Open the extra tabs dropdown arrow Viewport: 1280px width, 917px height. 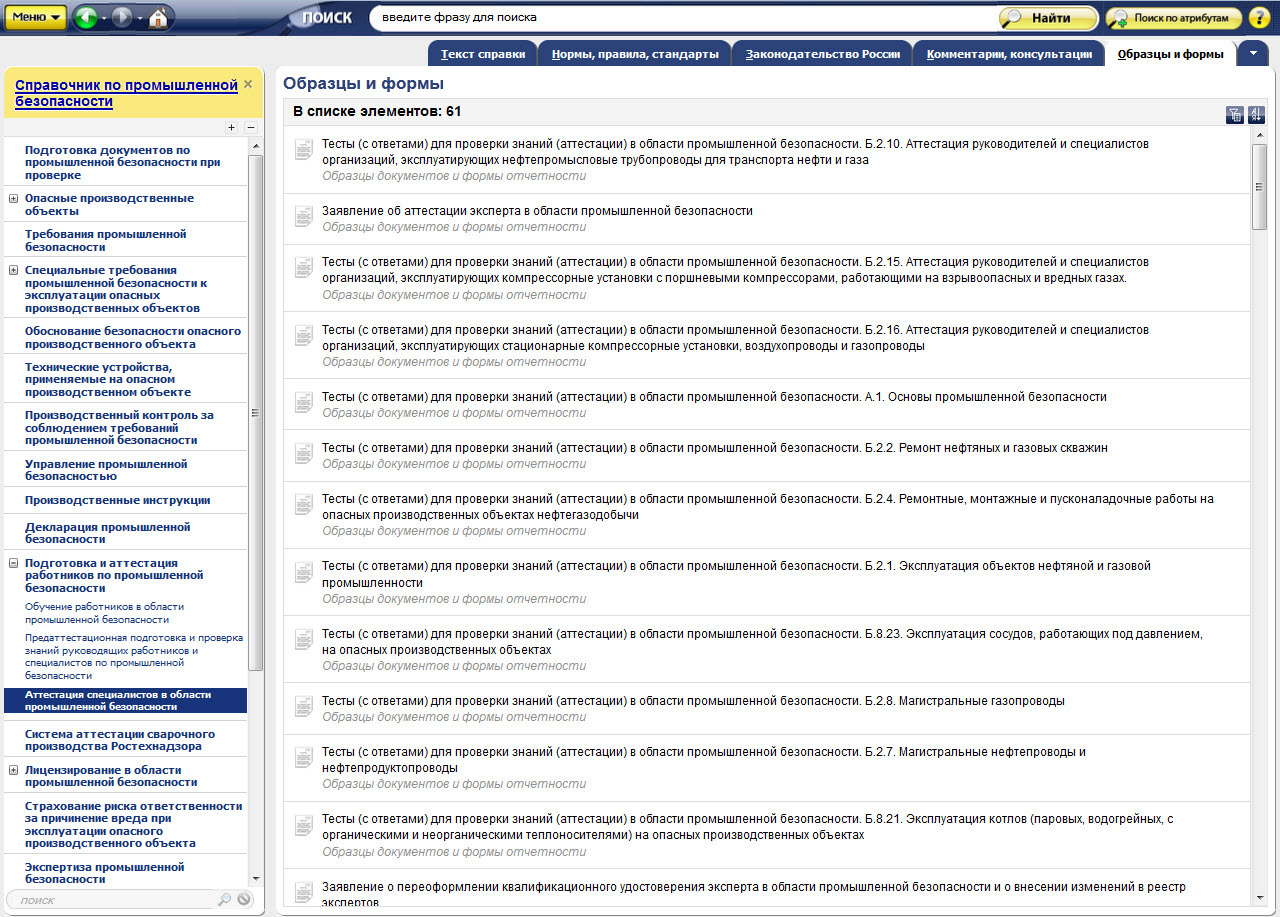pos(1252,54)
